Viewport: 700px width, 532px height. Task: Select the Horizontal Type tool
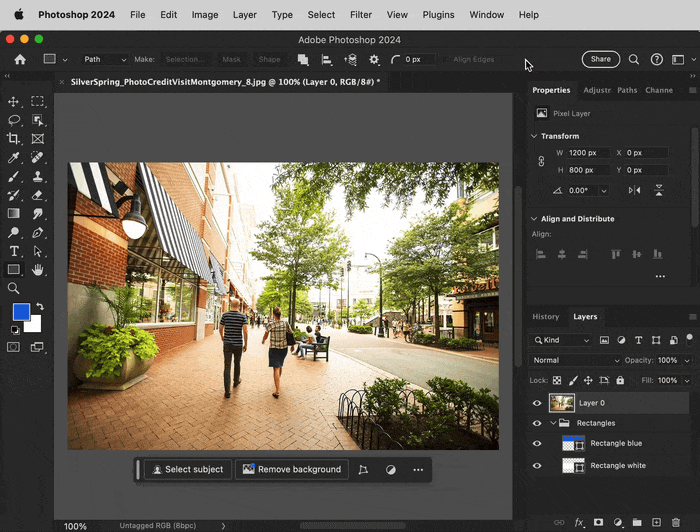[x=14, y=251]
